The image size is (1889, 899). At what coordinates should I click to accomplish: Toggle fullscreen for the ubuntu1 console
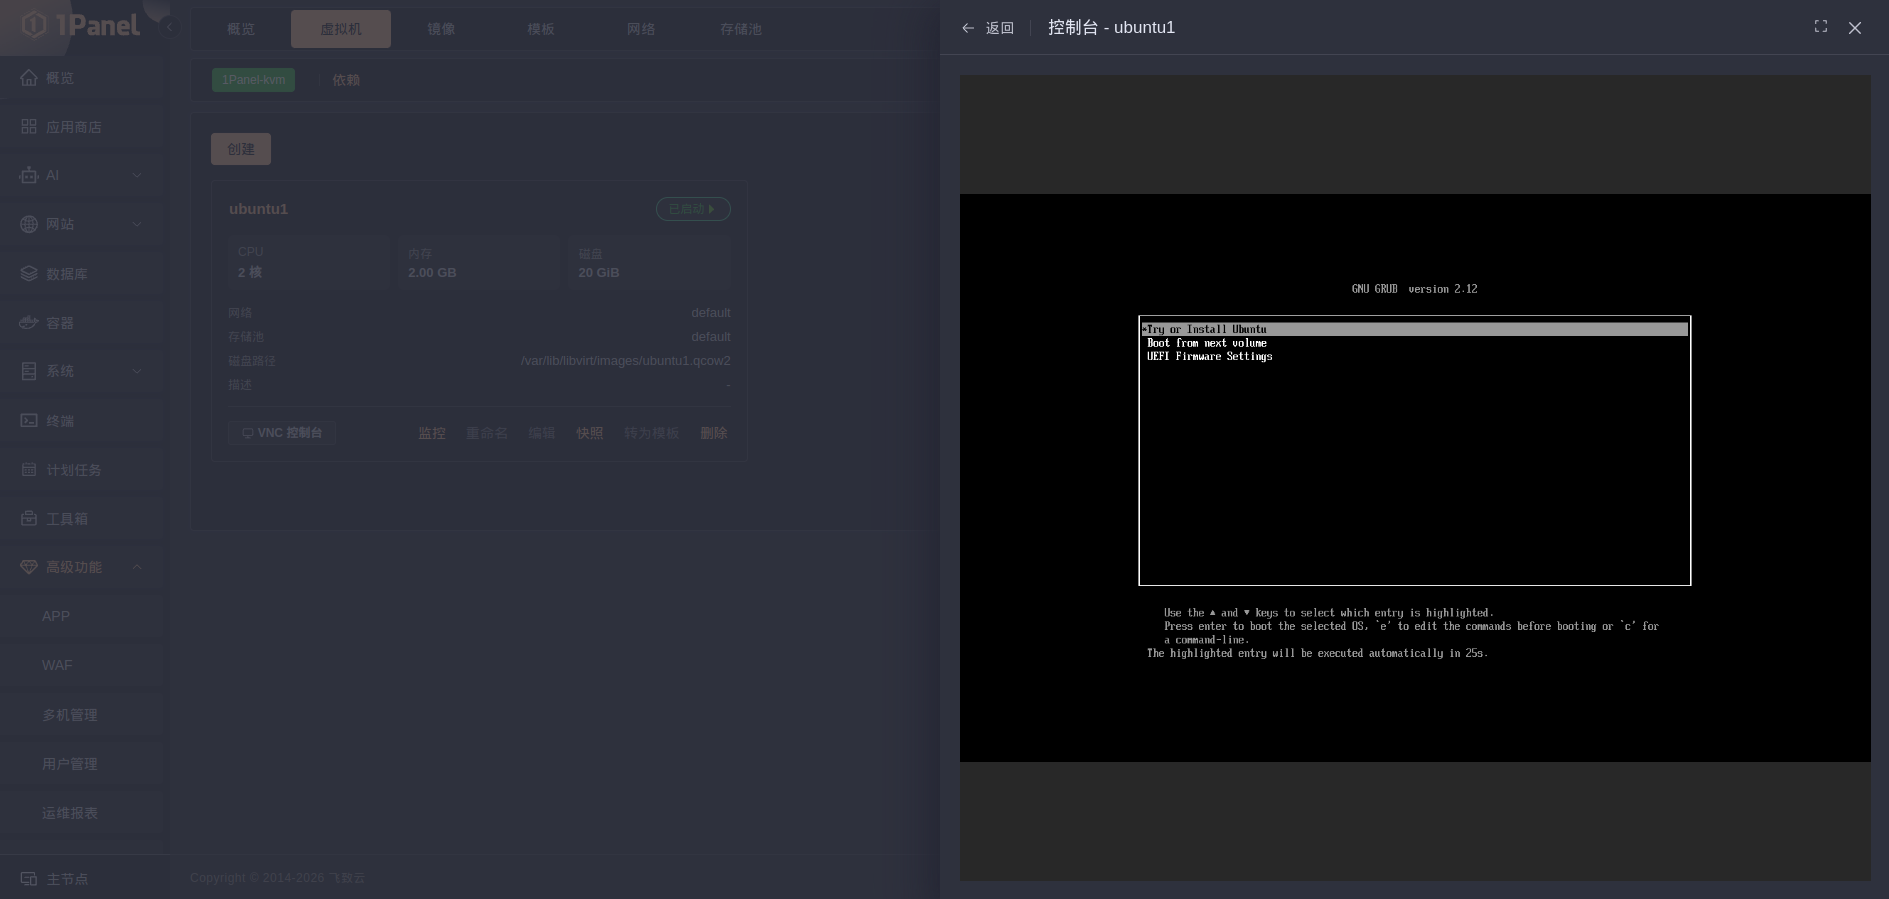tap(1821, 27)
